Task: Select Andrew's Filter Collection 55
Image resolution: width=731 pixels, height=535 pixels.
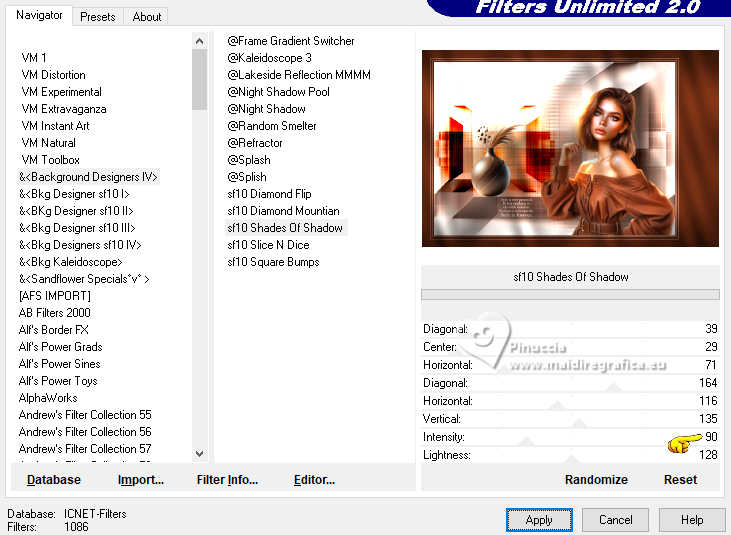Action: click(85, 415)
